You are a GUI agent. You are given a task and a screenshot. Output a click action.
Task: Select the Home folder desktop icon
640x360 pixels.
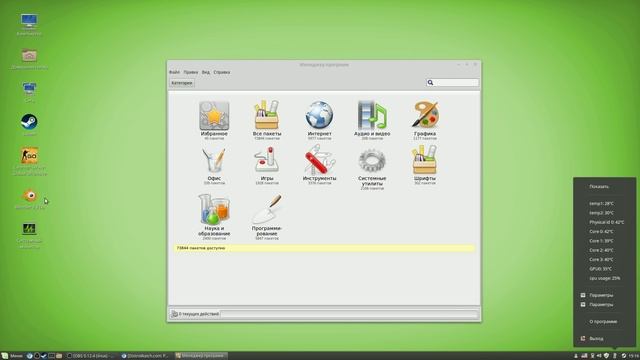(29, 59)
